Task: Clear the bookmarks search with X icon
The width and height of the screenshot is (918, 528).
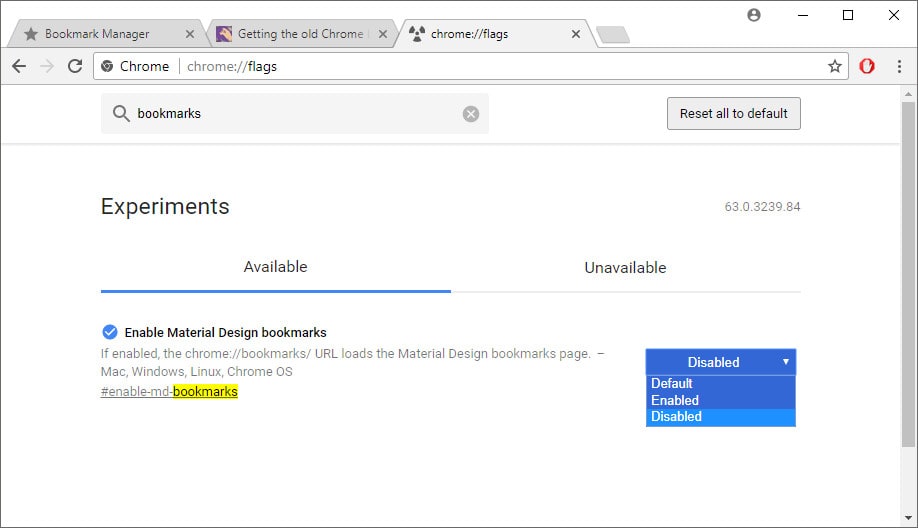Action: [471, 114]
